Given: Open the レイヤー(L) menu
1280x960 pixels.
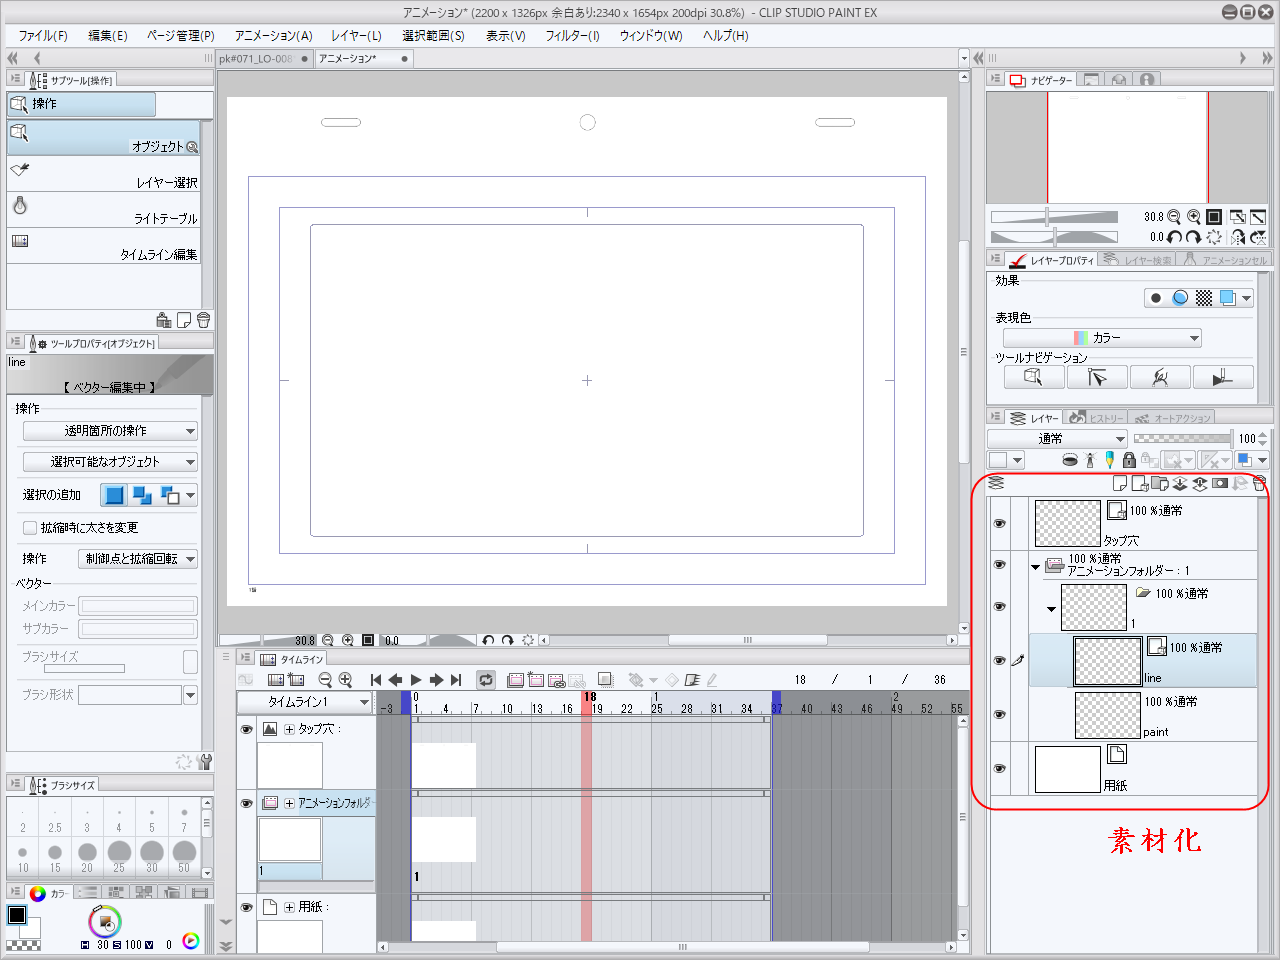Looking at the screenshot, I should 356,35.
